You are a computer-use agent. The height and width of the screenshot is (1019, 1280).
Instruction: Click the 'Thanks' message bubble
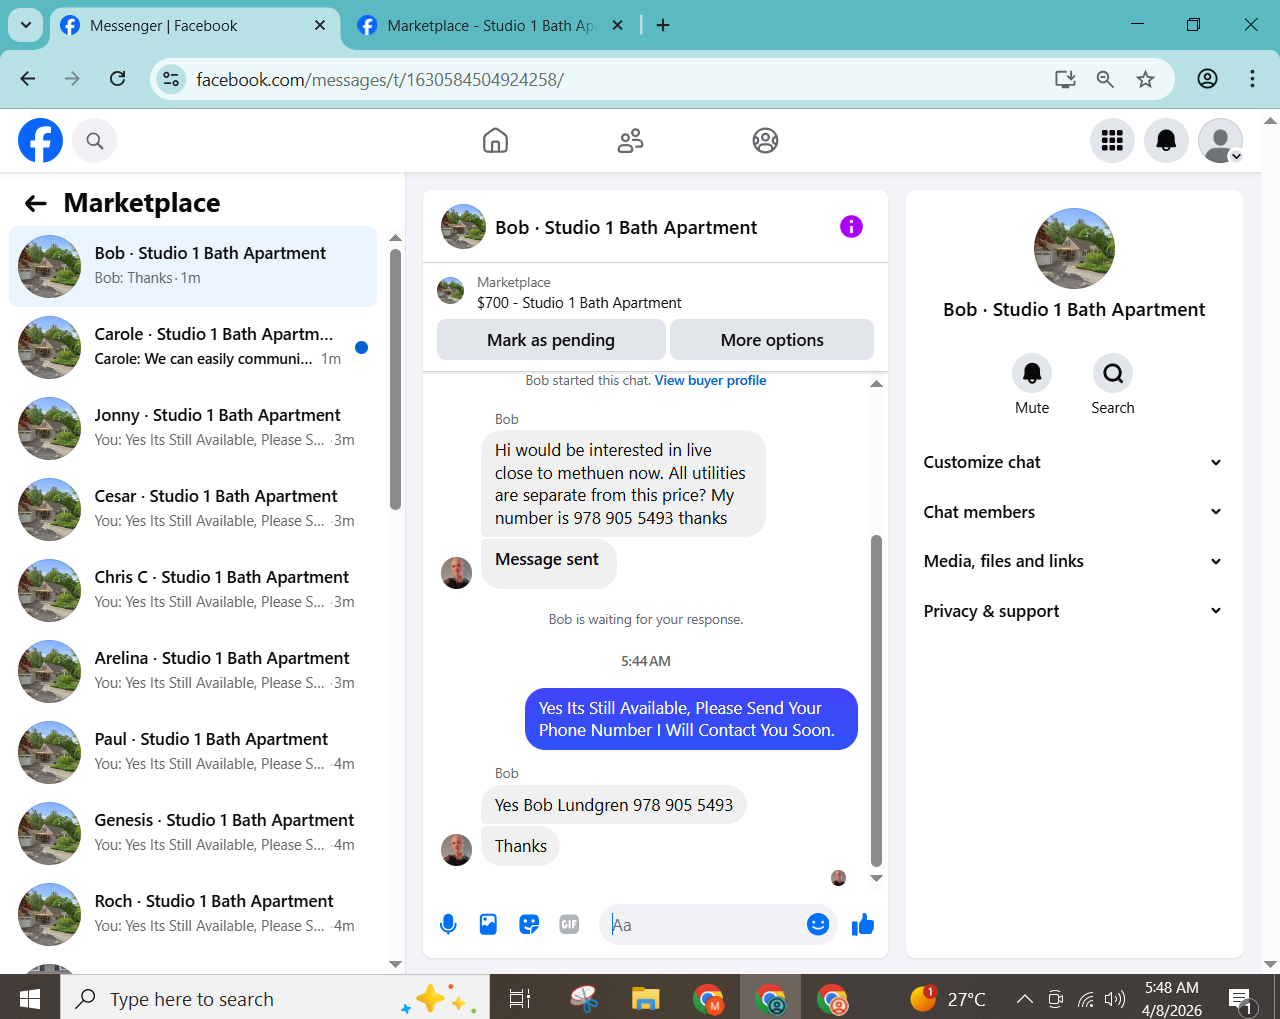[520, 846]
